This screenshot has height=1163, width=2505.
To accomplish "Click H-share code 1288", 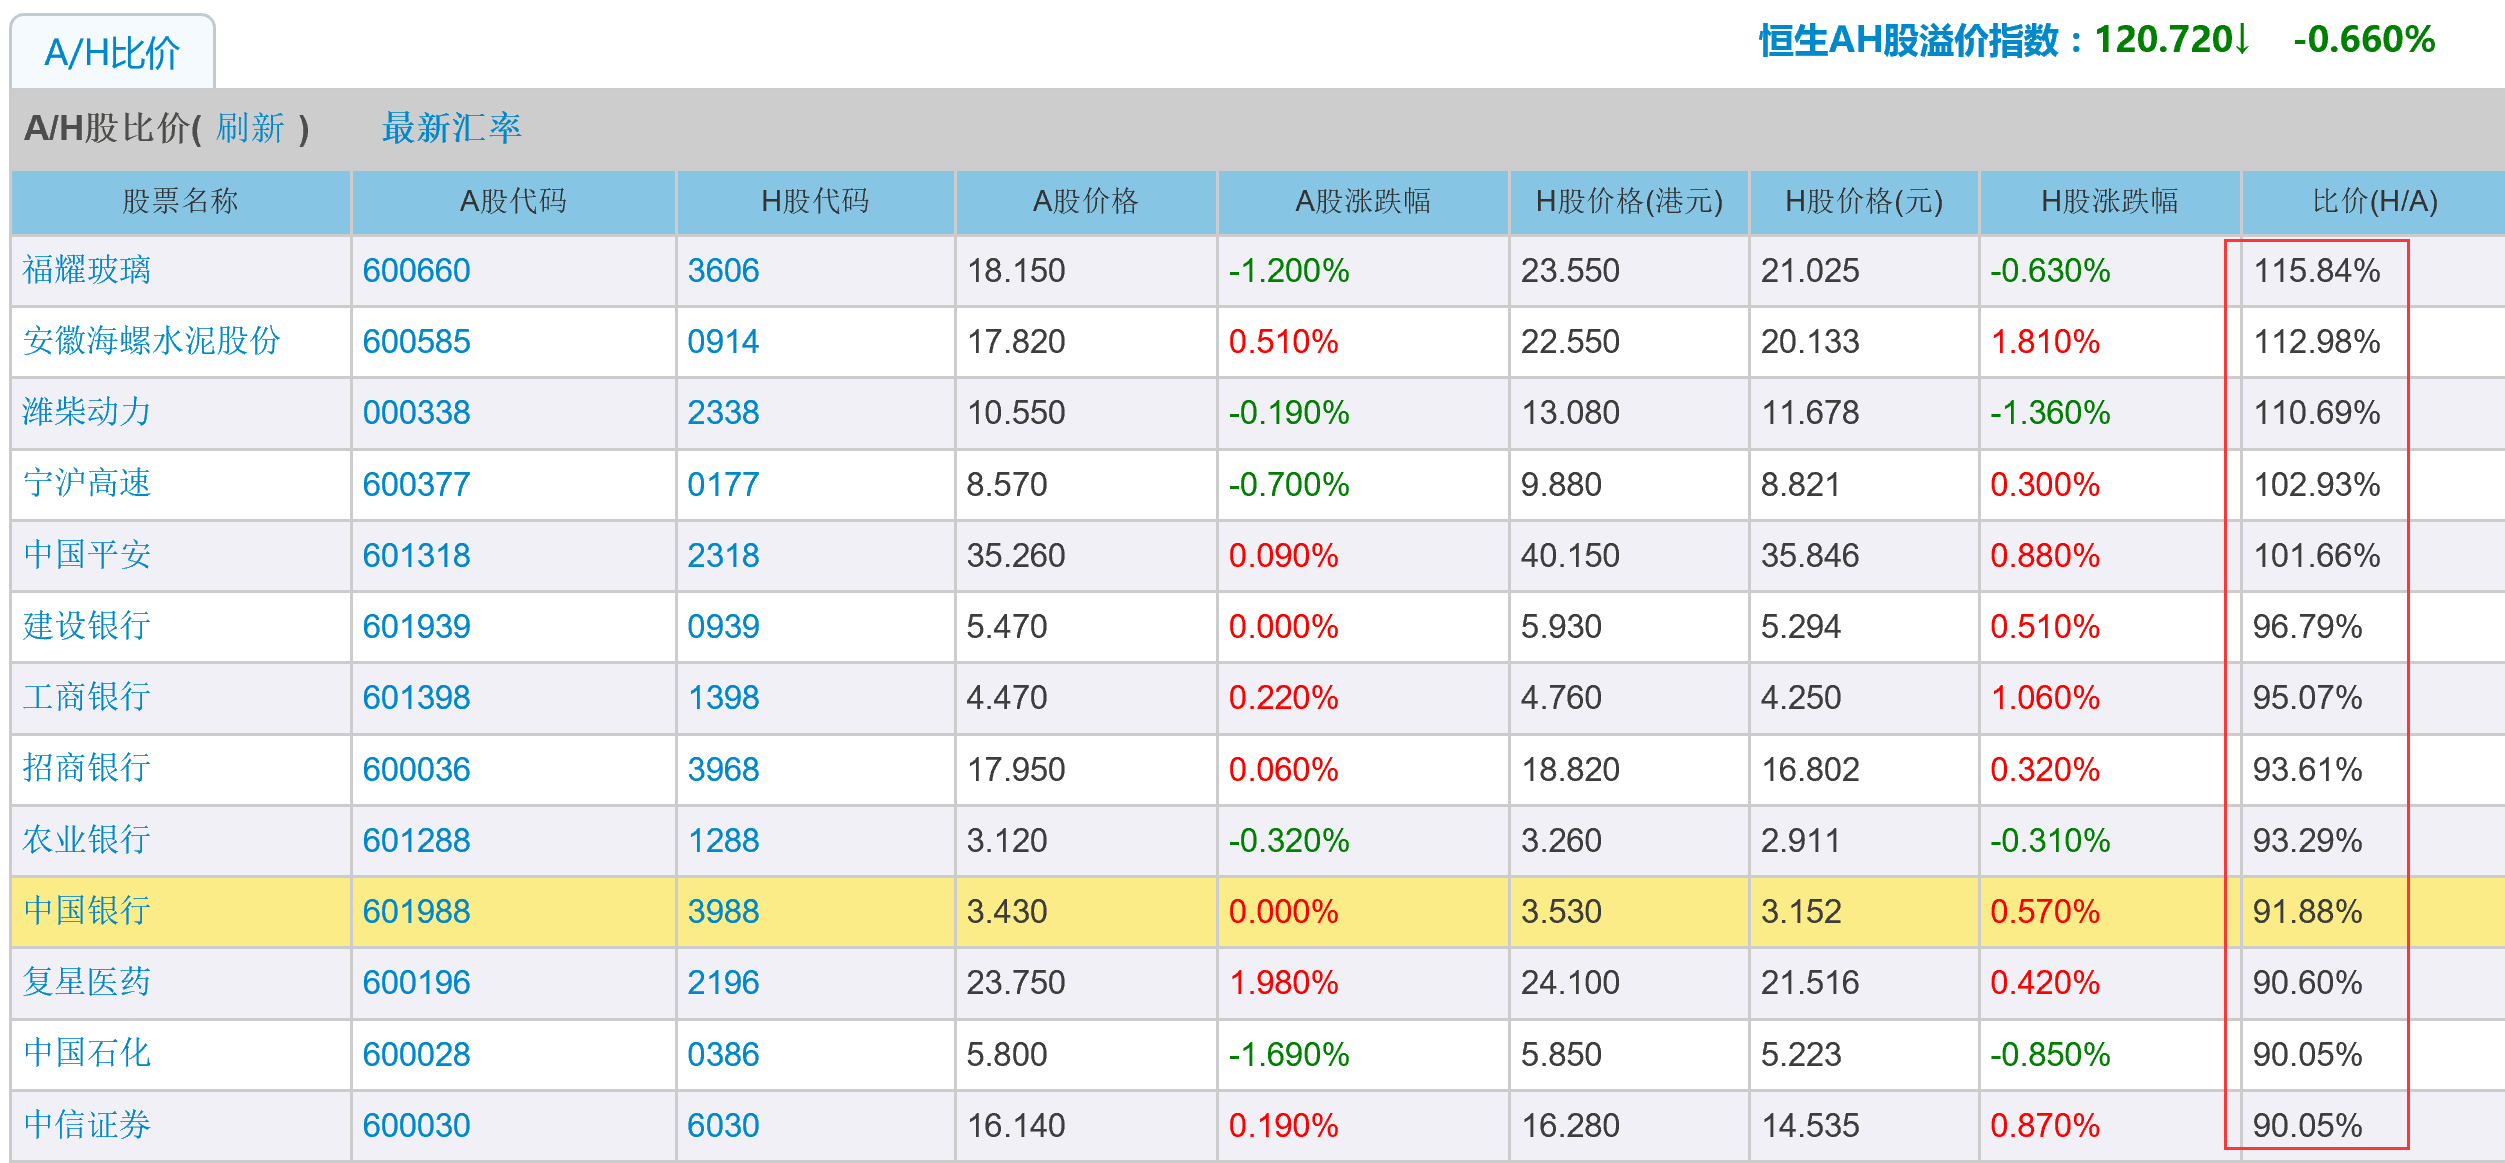I will (723, 840).
